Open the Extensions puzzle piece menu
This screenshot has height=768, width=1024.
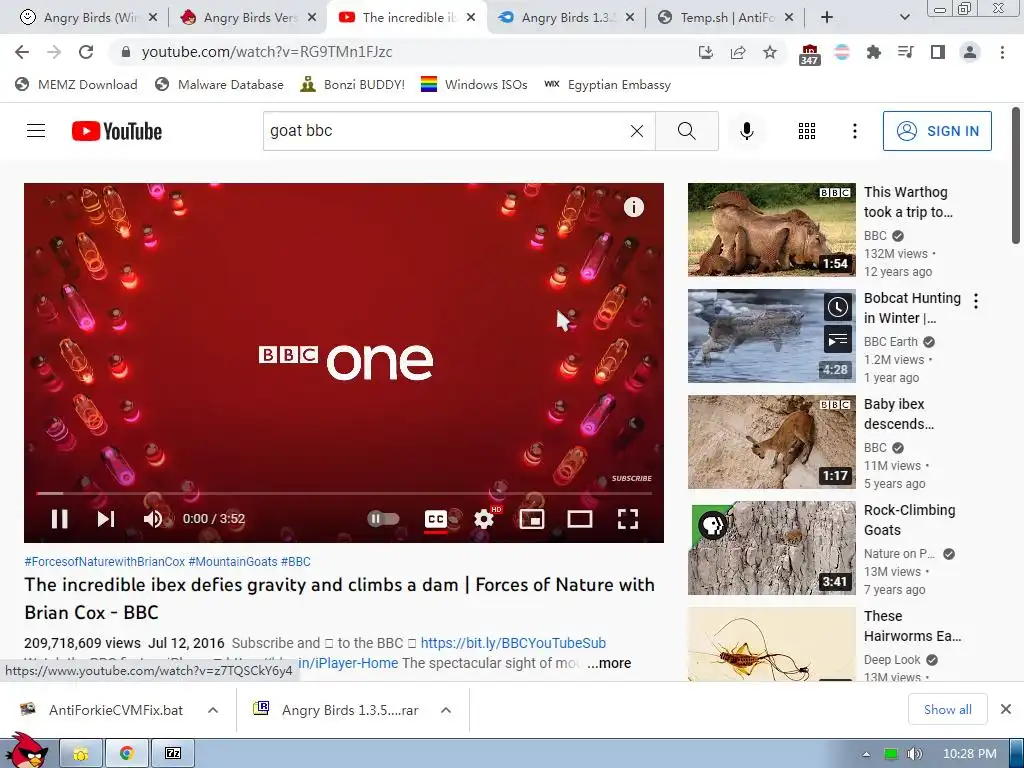coord(873,52)
